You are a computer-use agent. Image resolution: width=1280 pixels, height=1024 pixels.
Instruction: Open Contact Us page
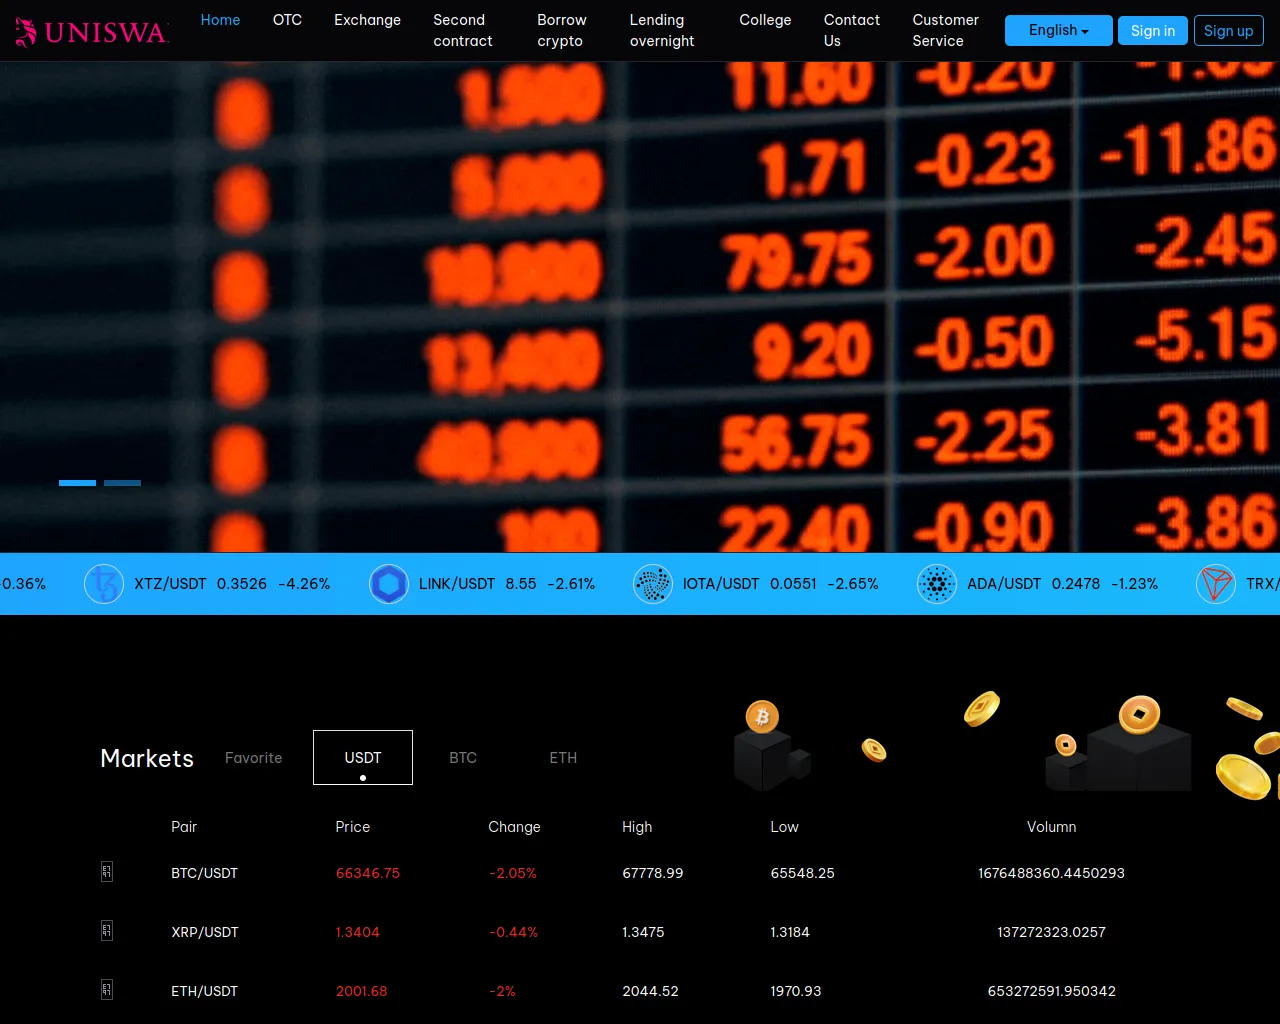(852, 31)
